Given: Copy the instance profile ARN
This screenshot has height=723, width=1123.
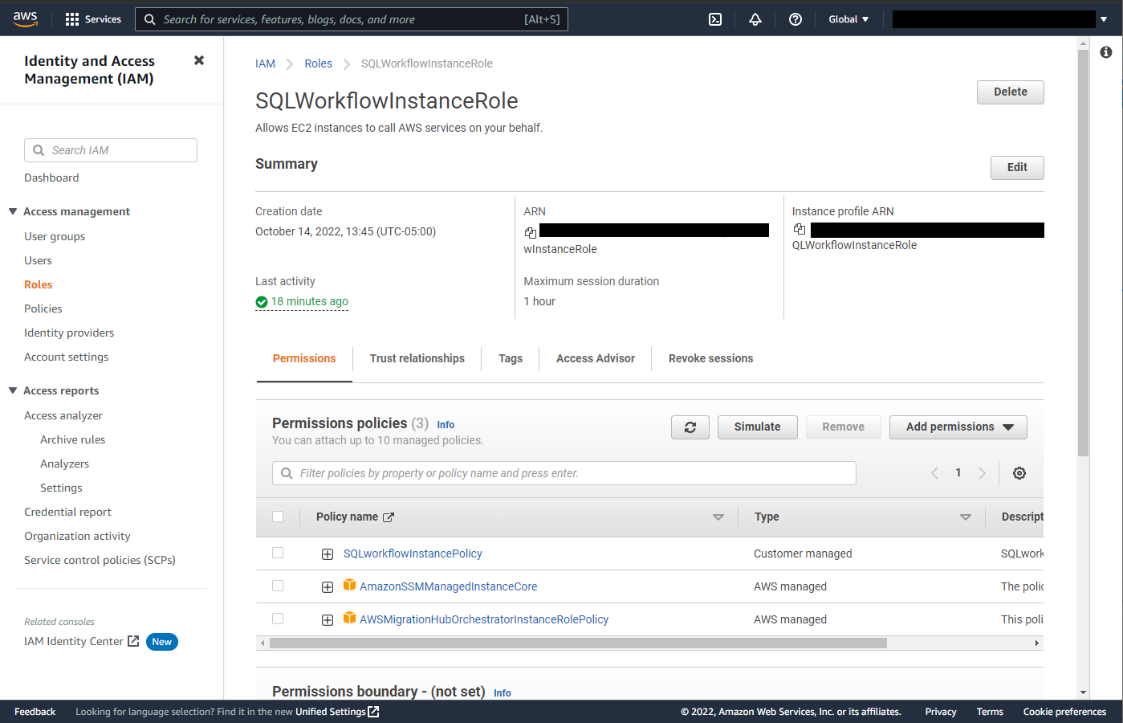Looking at the screenshot, I should [x=799, y=229].
